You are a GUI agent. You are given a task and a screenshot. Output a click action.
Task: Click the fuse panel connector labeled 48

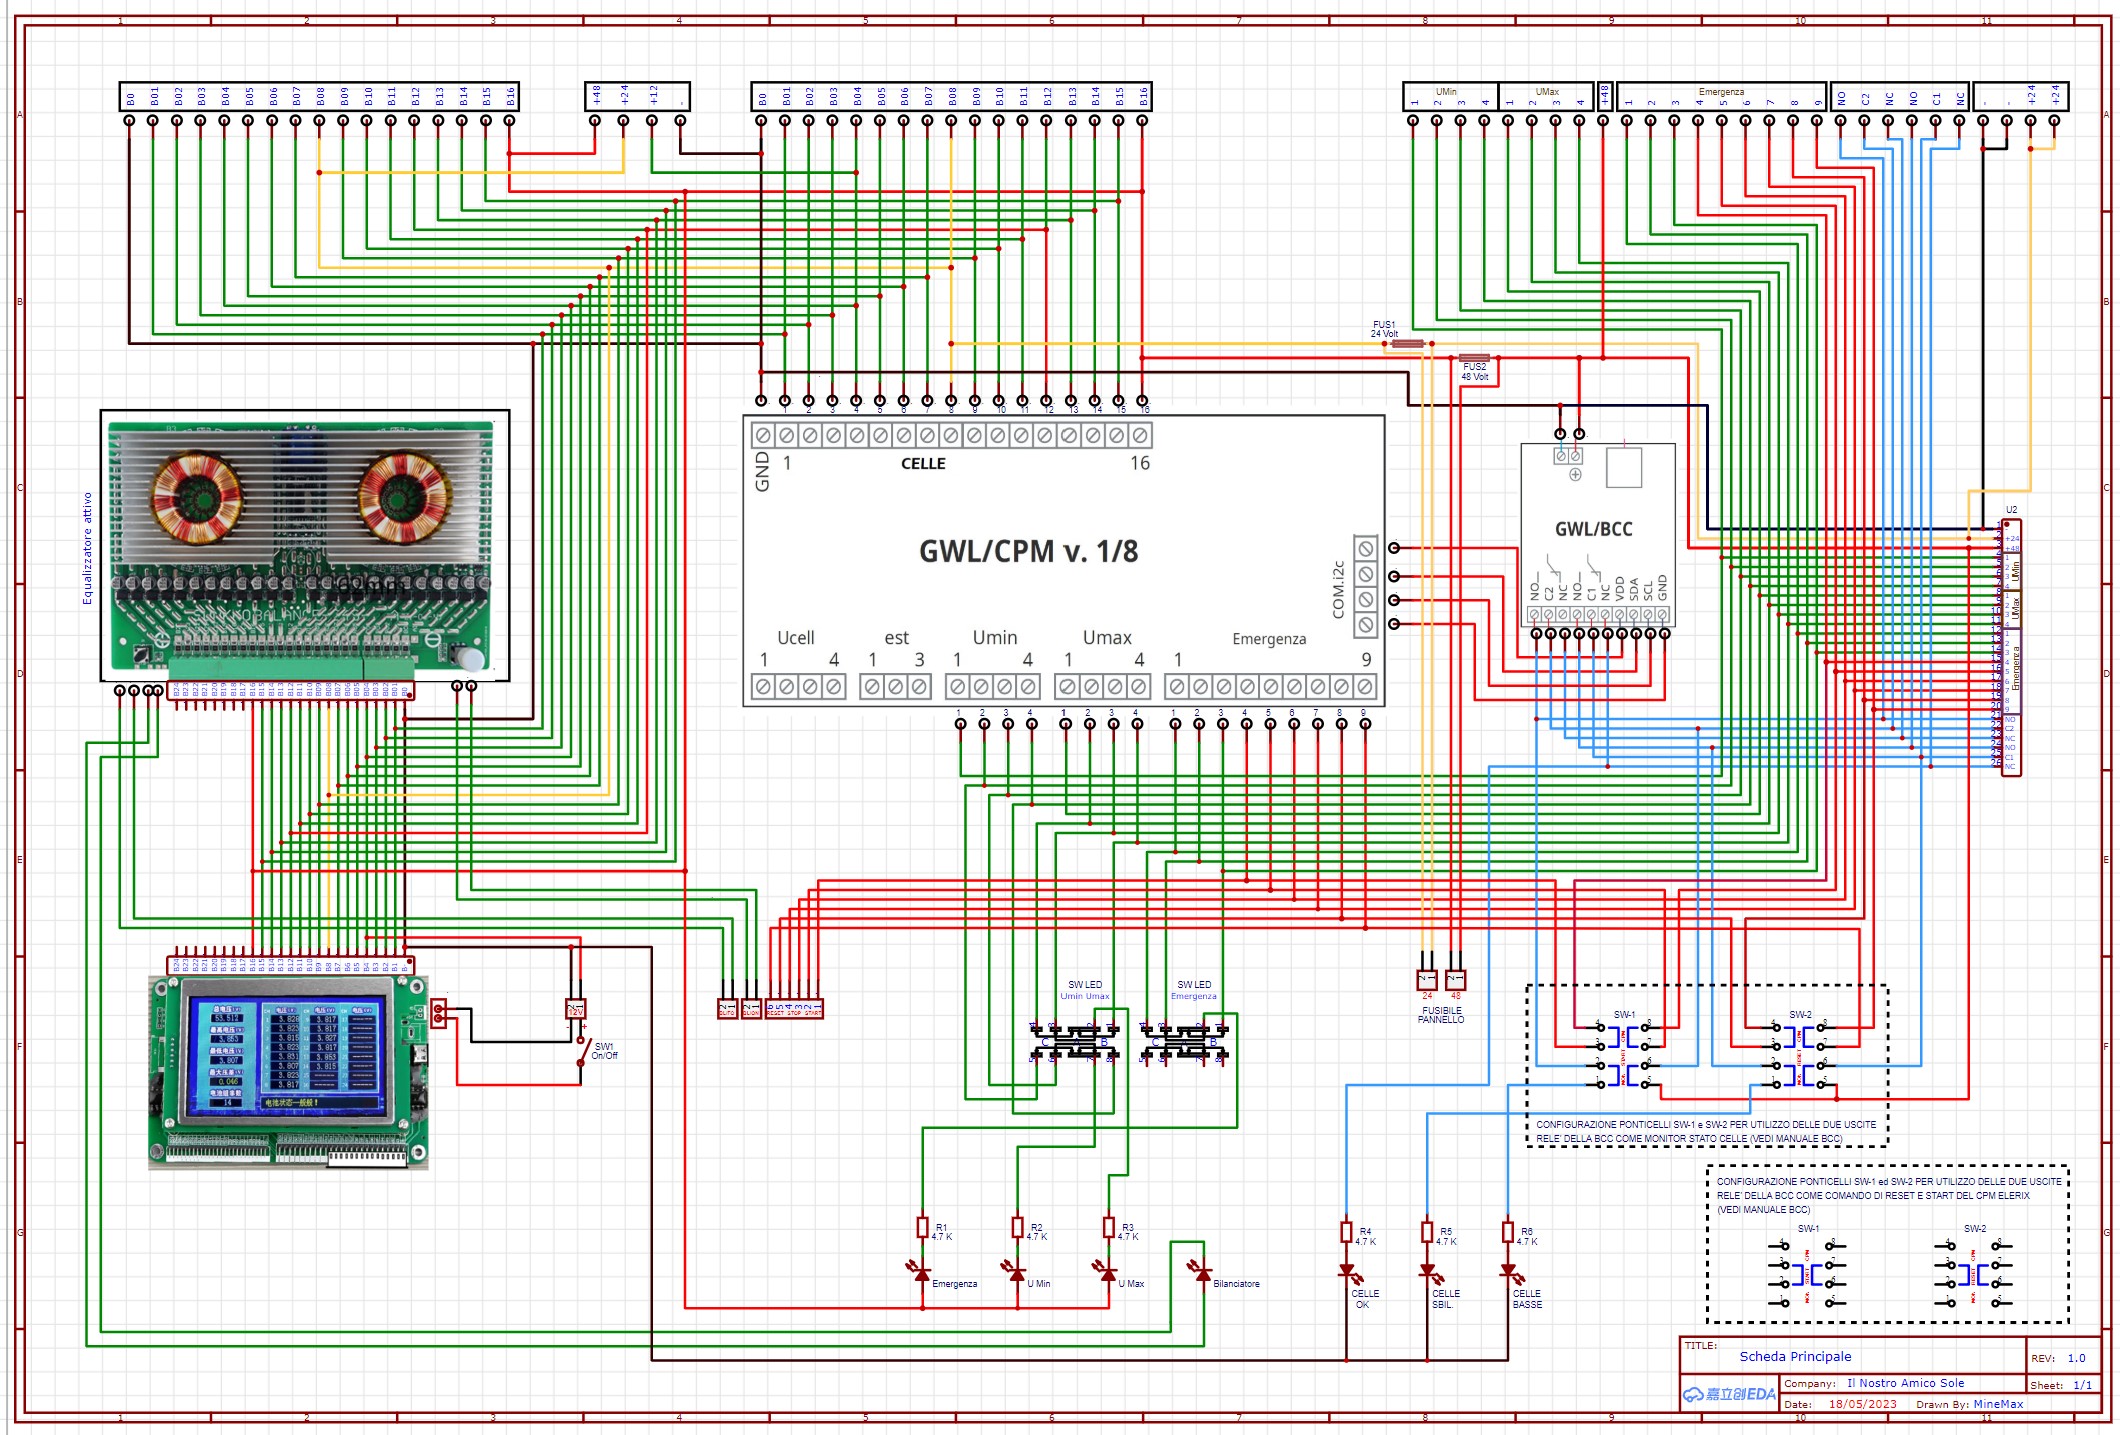pos(1456,980)
